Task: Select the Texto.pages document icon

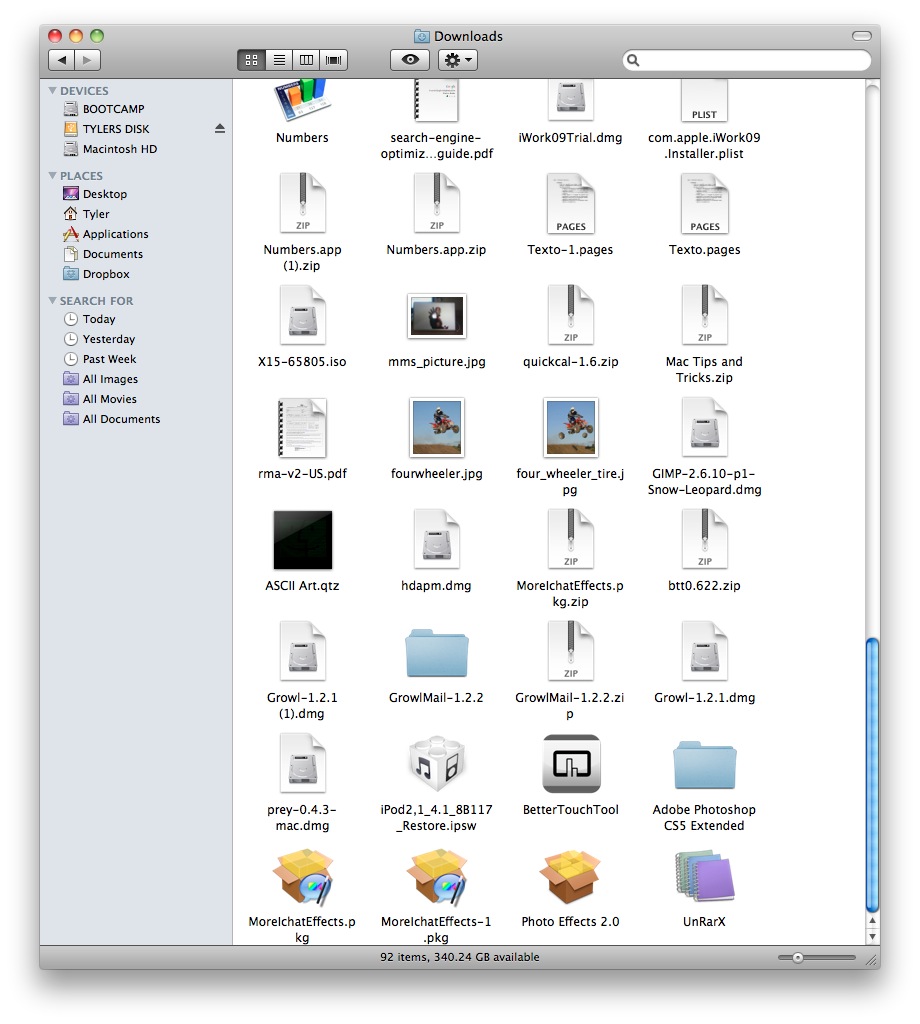Action: 705,203
